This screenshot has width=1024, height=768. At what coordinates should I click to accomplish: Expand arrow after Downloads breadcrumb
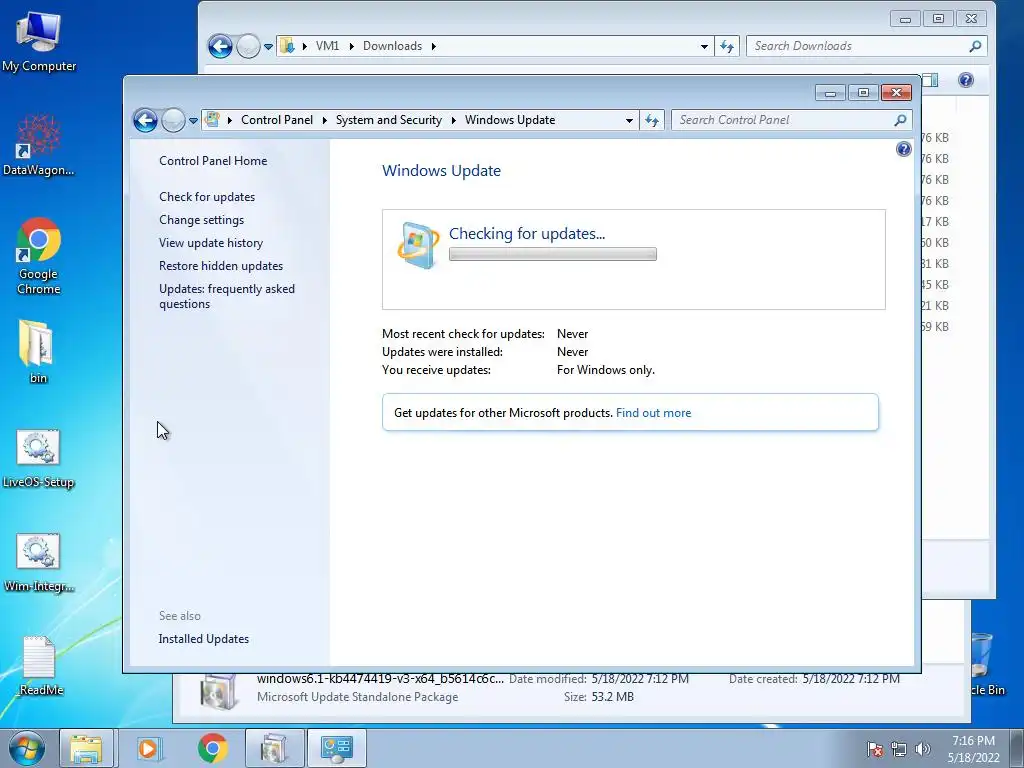[434, 46]
